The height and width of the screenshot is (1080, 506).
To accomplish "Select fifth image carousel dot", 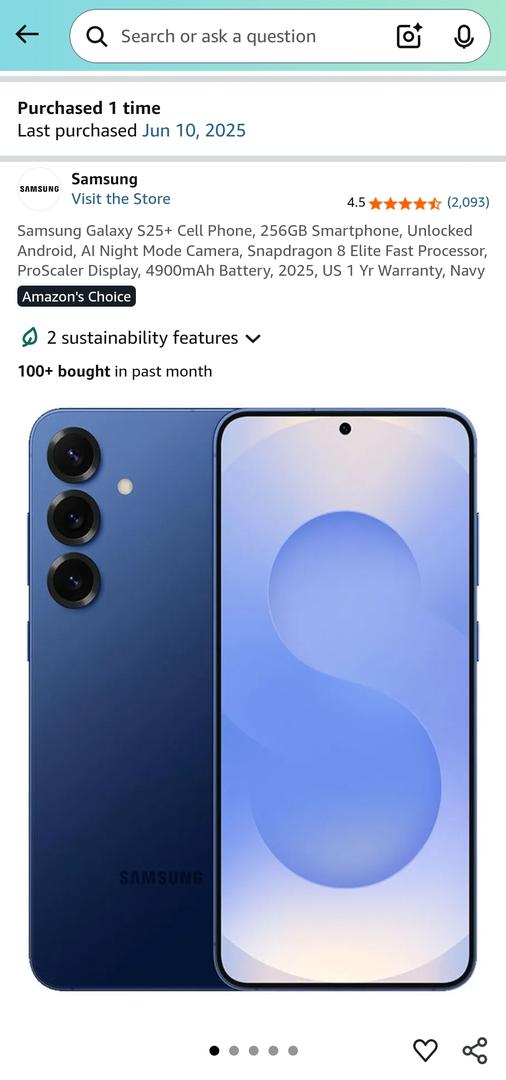I will pos(293,1050).
